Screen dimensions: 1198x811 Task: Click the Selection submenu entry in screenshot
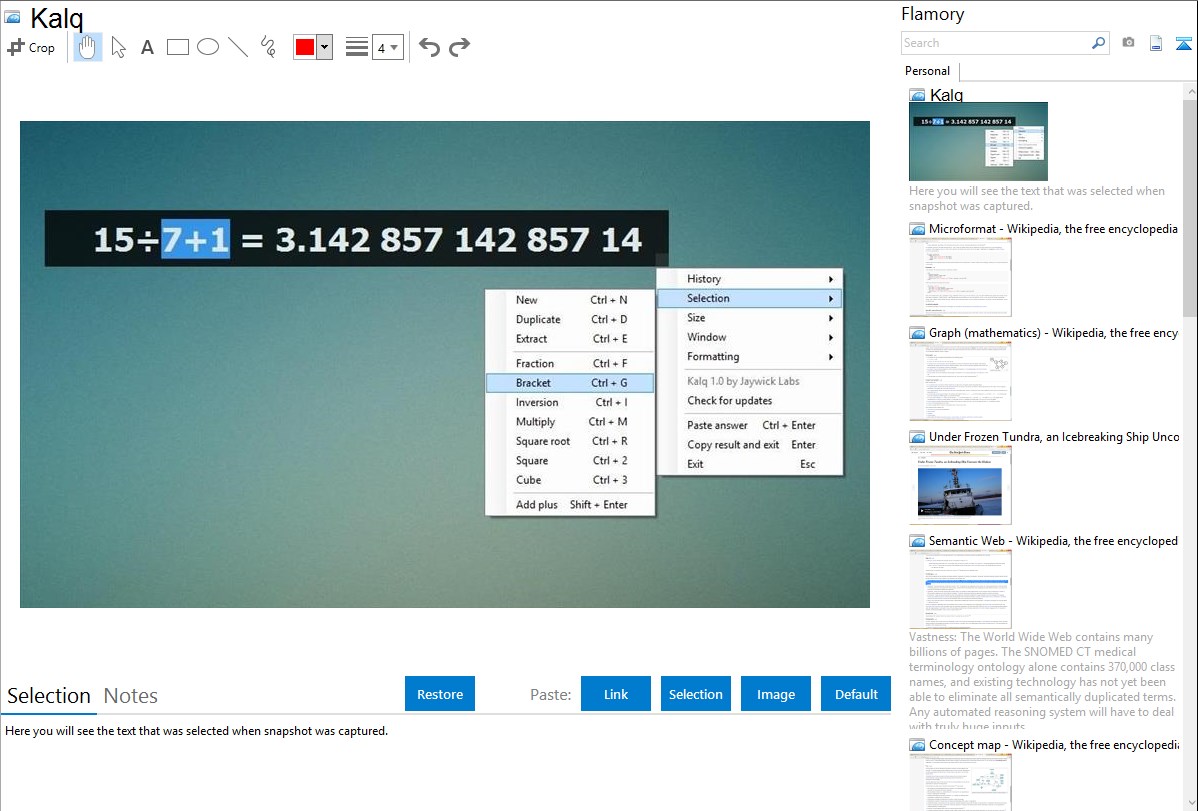pyautogui.click(x=750, y=298)
